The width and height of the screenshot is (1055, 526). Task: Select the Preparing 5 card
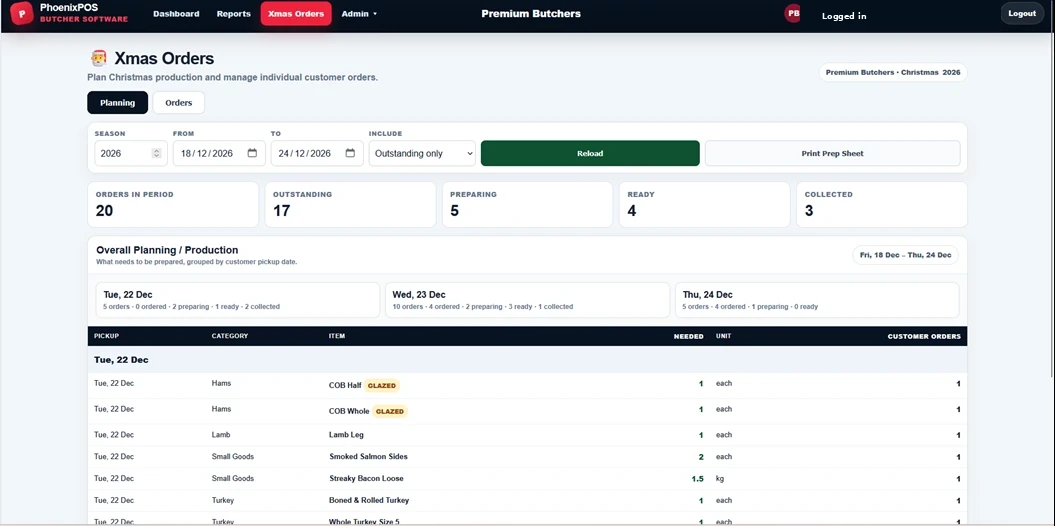click(528, 204)
